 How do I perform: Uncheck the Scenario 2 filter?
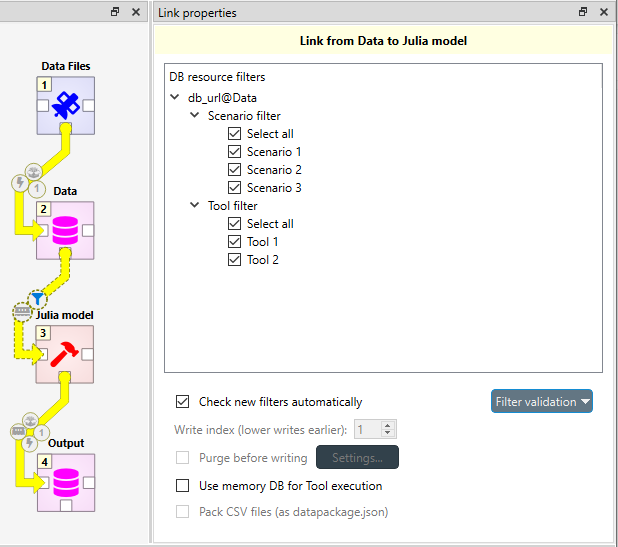(x=235, y=170)
